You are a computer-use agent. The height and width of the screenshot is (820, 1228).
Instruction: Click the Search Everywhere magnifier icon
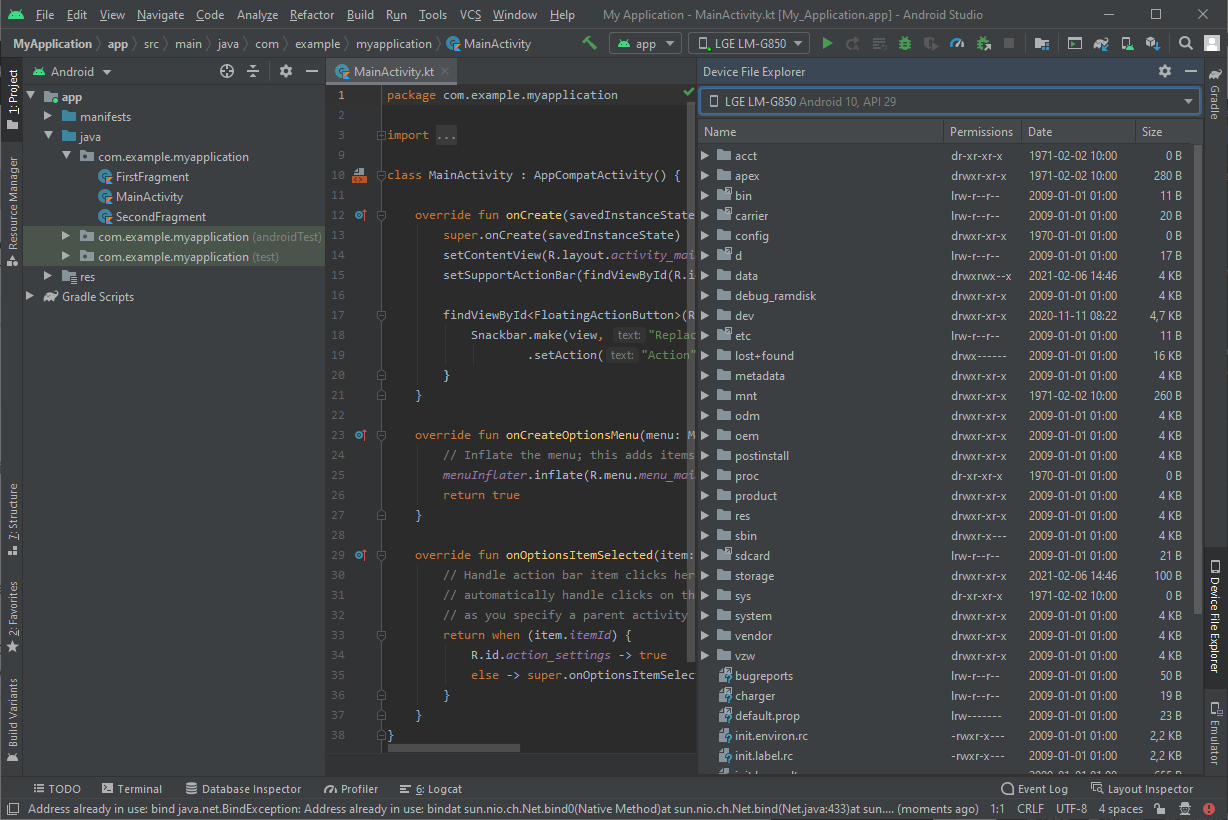pyautogui.click(x=1185, y=44)
